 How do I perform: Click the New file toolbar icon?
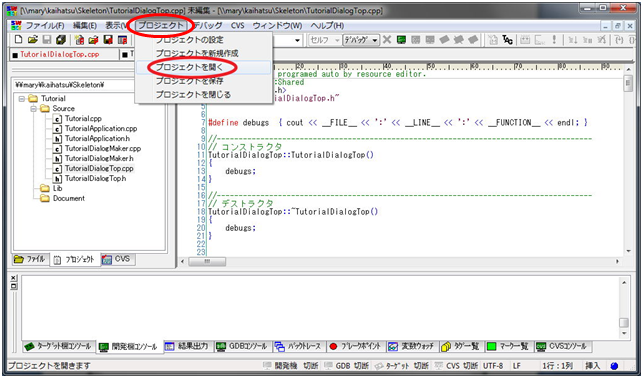pyautogui.click(x=18, y=39)
